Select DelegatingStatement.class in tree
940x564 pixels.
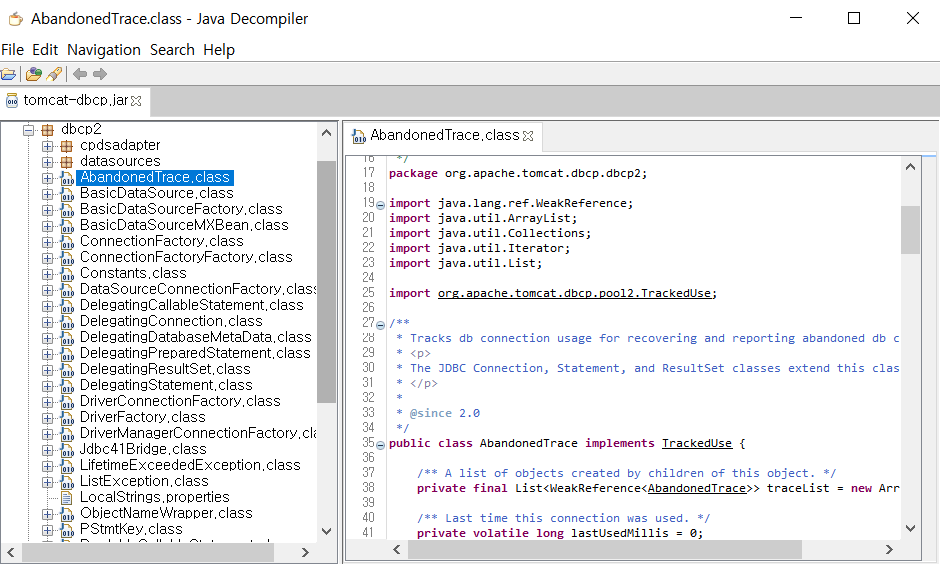[x=166, y=385]
